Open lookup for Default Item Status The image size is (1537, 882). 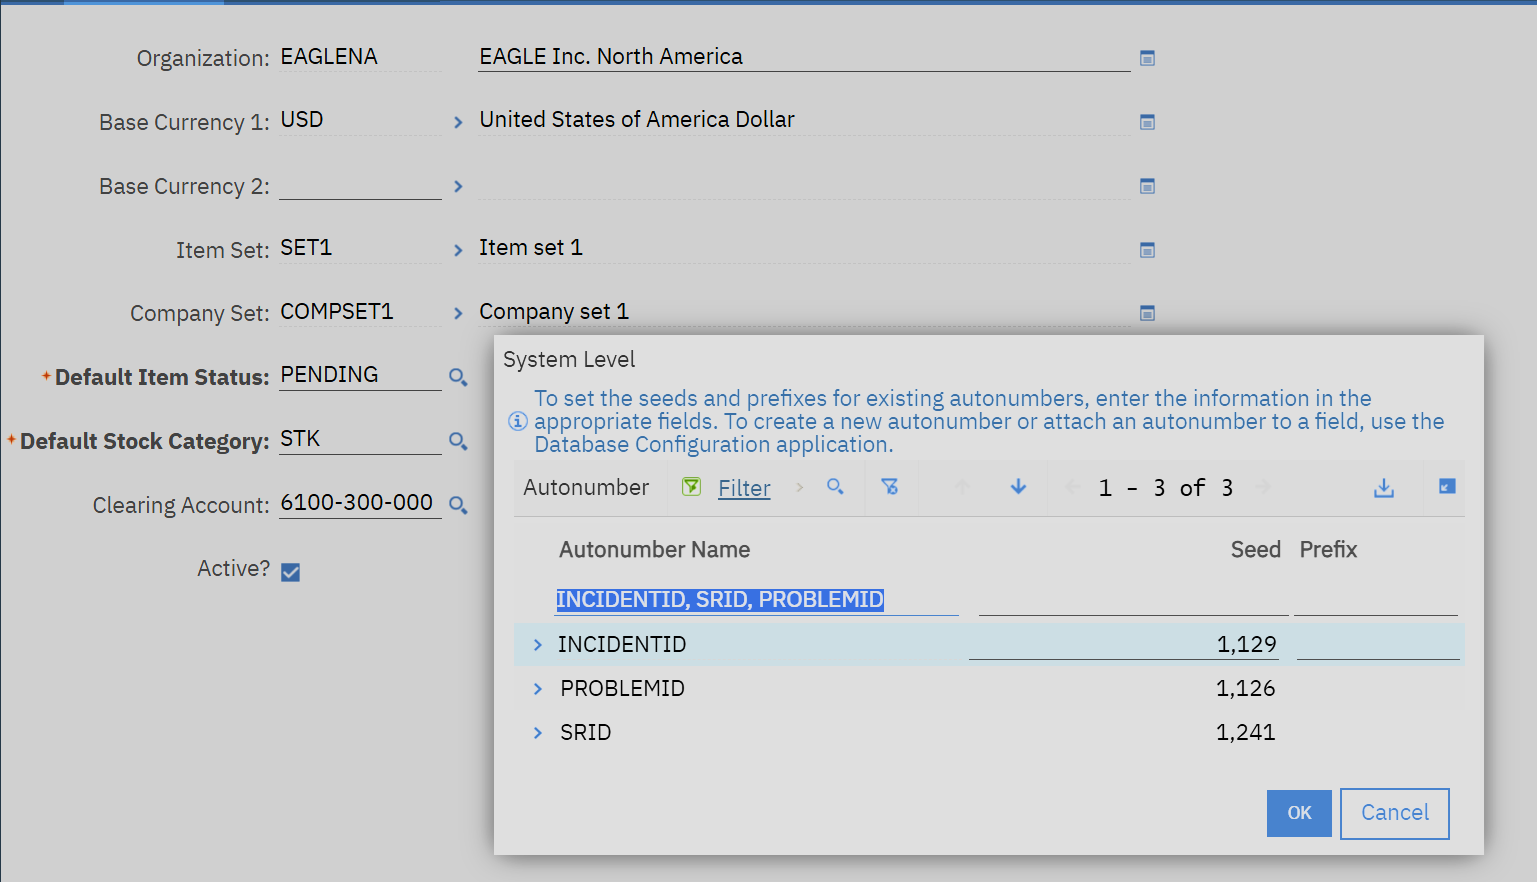tap(458, 377)
